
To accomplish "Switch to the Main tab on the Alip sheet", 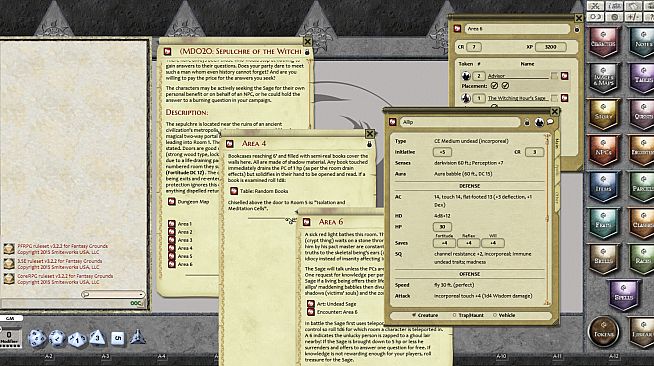I will tap(557, 143).
